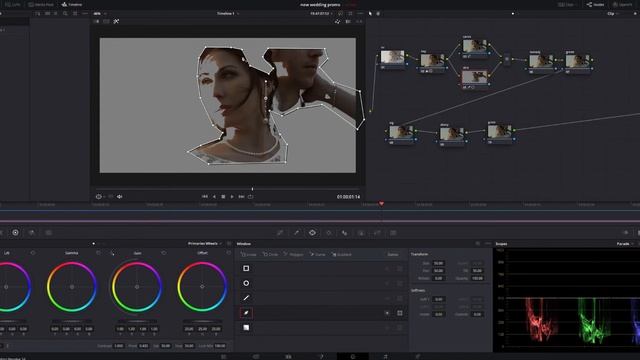The width and height of the screenshot is (640, 360).
Task: Reset the Lift color wheel
Action: click(33, 253)
